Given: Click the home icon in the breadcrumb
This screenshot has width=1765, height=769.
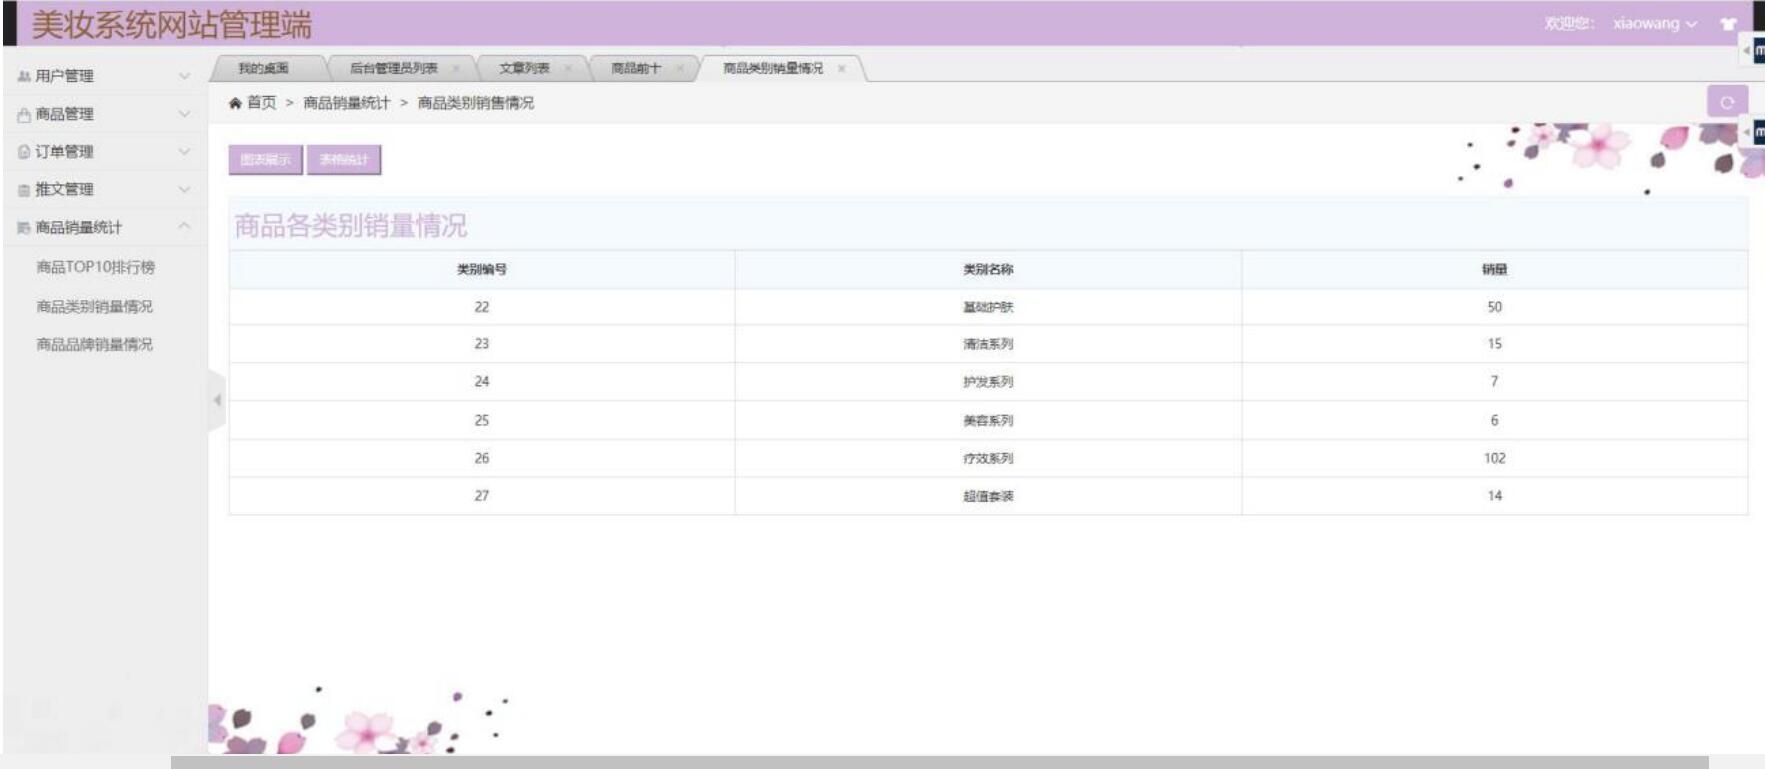Looking at the screenshot, I should 235,103.
